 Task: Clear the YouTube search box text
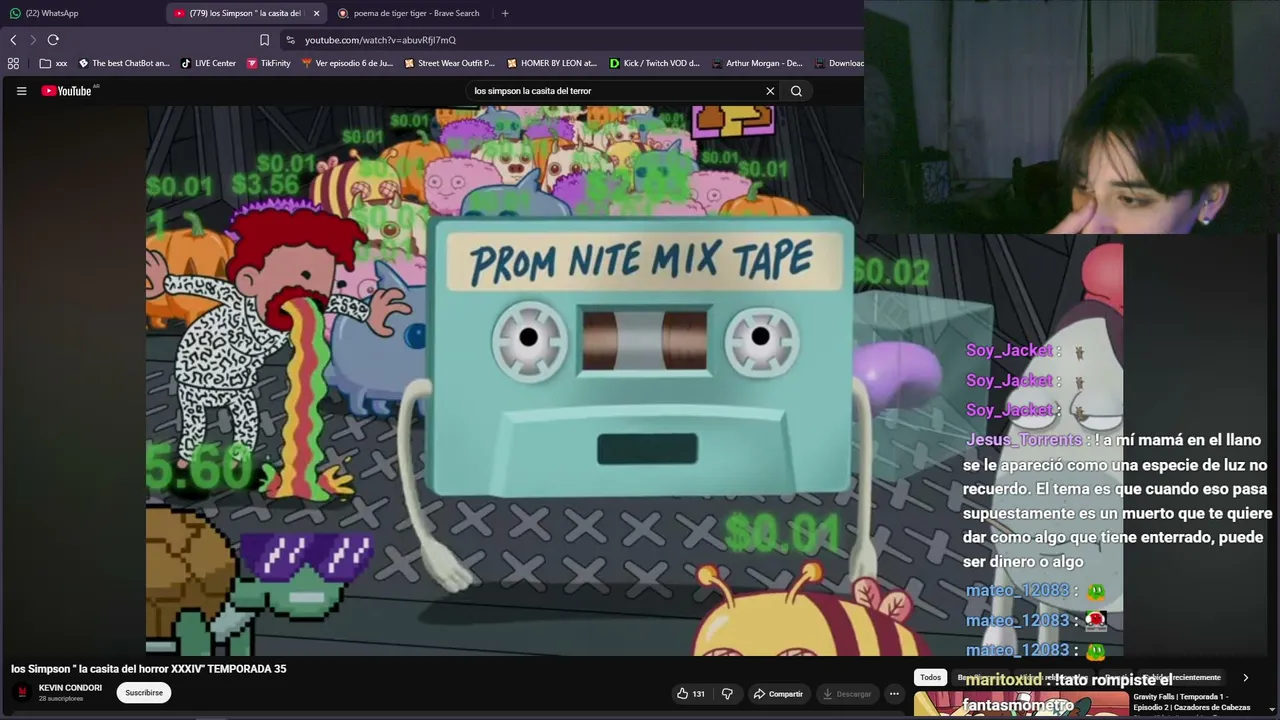[x=770, y=91]
